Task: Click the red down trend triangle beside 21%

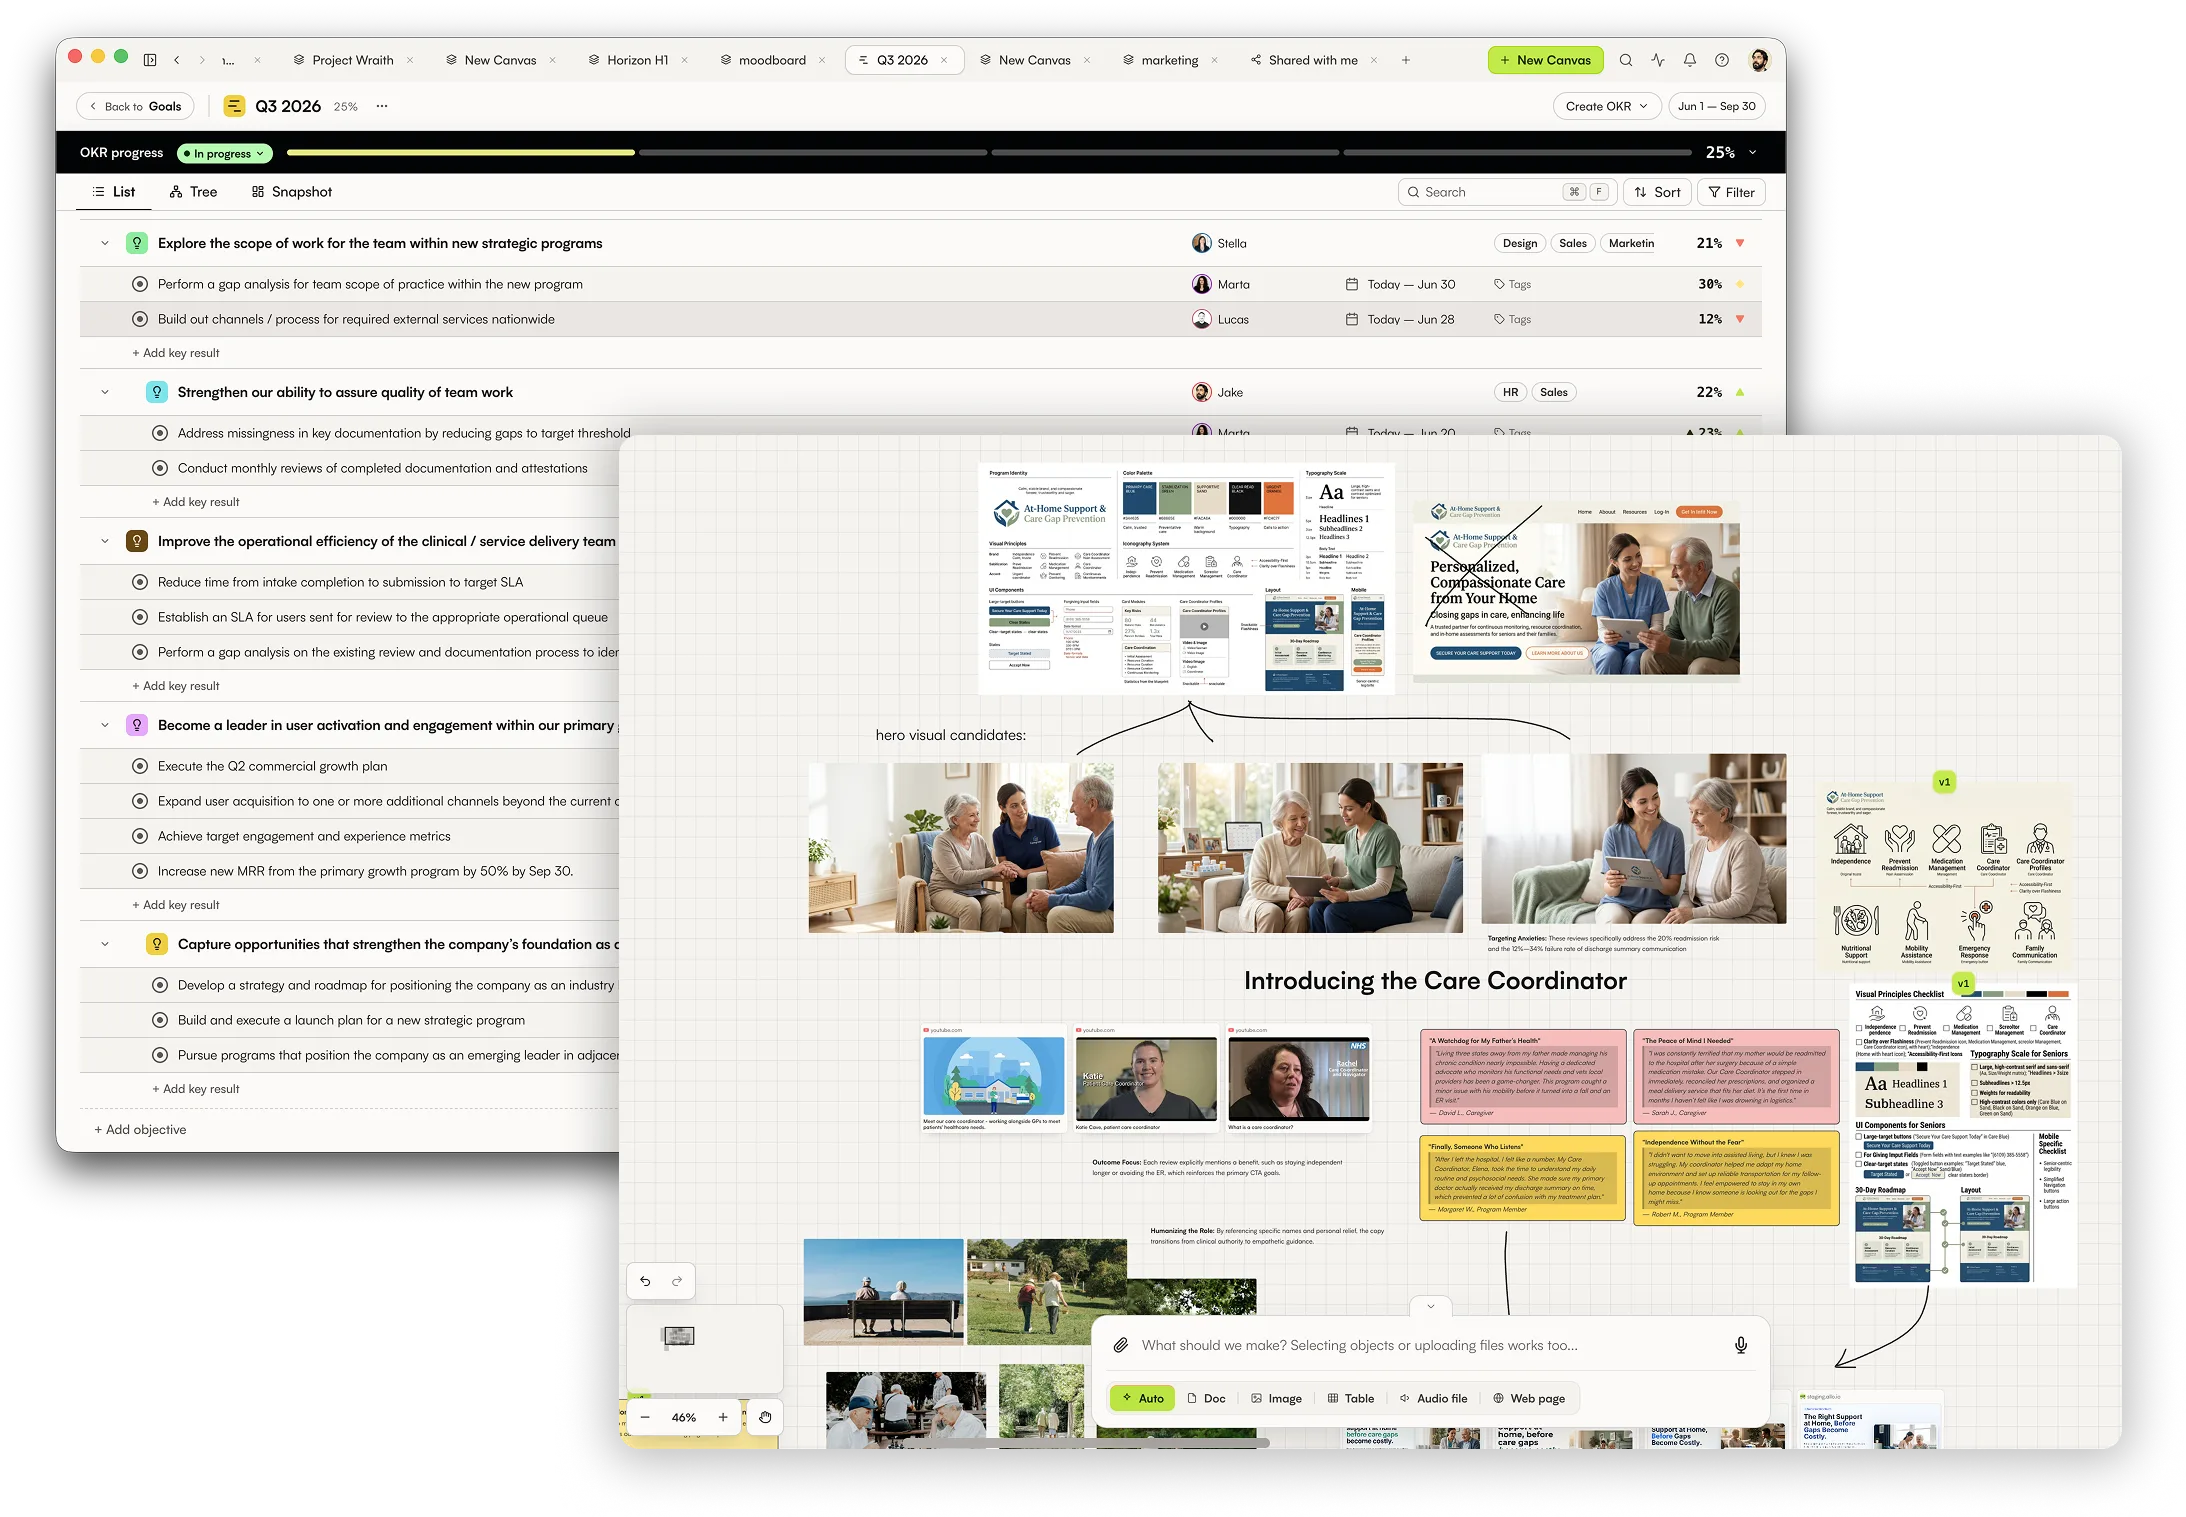Action: pyautogui.click(x=1740, y=243)
